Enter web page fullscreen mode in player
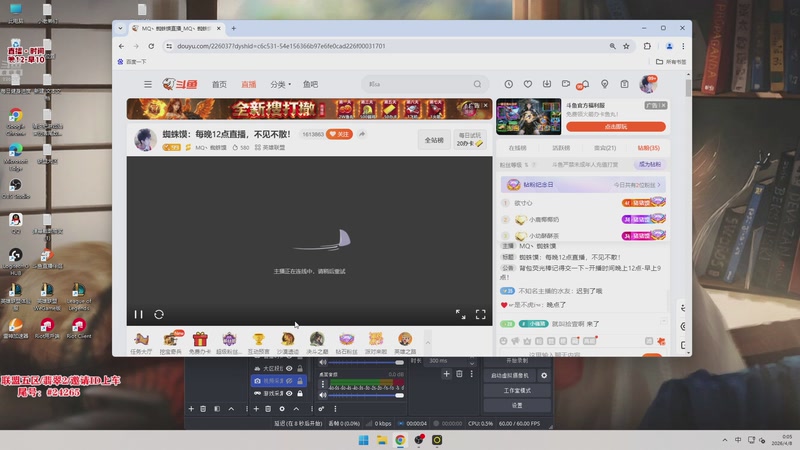The image size is (800, 450). pos(460,314)
